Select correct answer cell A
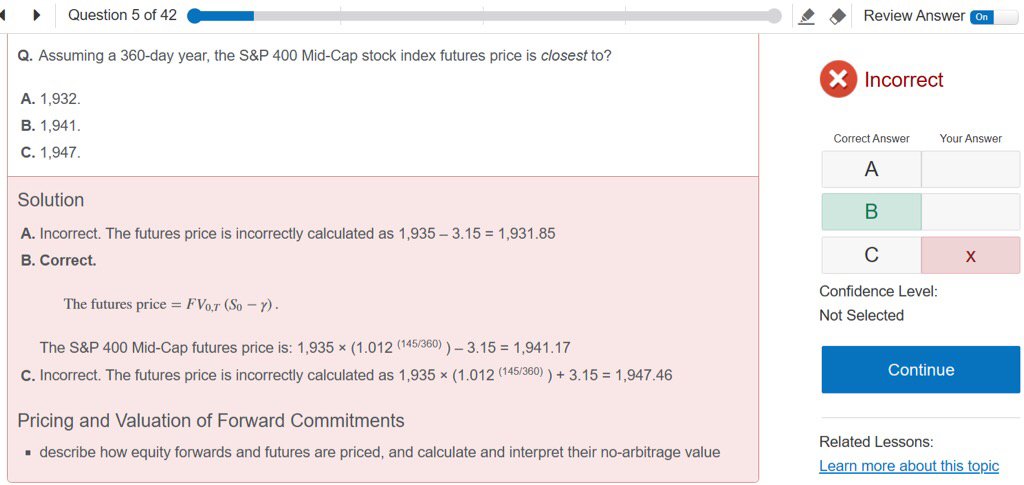The height and width of the screenshot is (485, 1024). [871, 170]
